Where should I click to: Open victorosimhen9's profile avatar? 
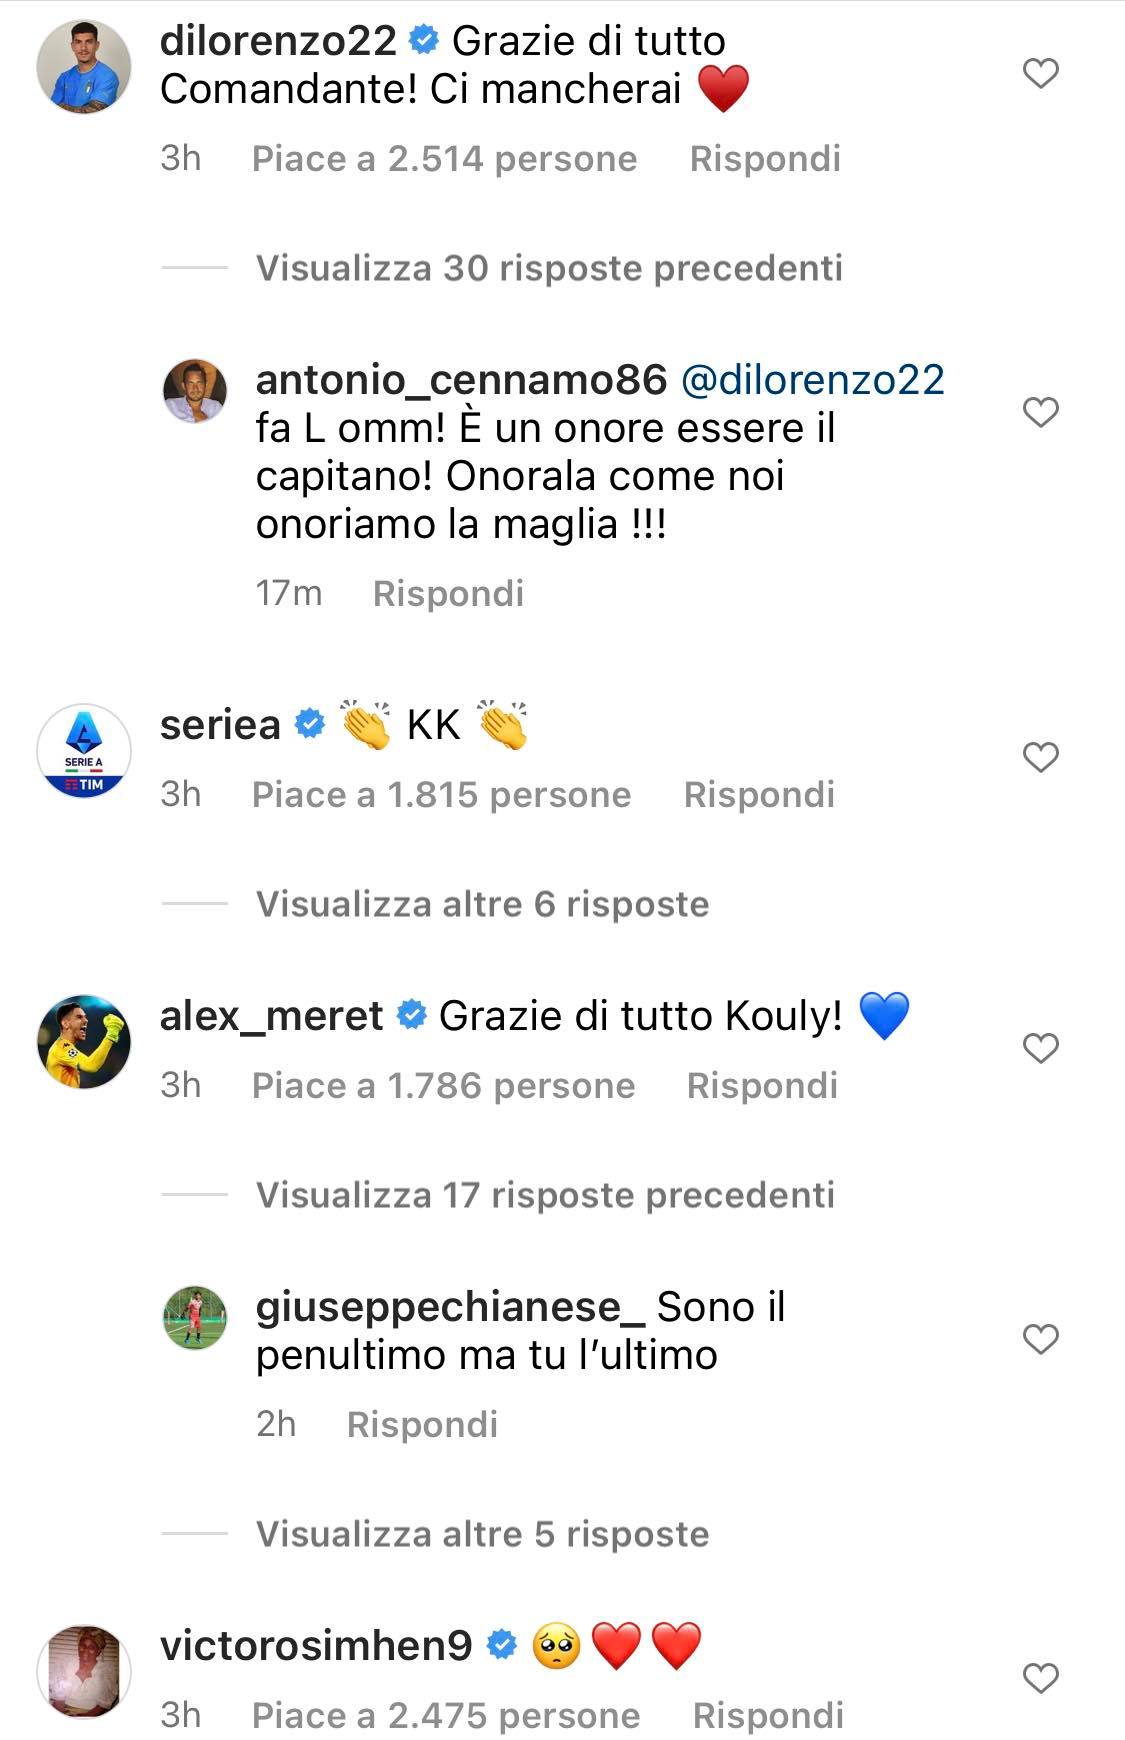(x=84, y=1671)
